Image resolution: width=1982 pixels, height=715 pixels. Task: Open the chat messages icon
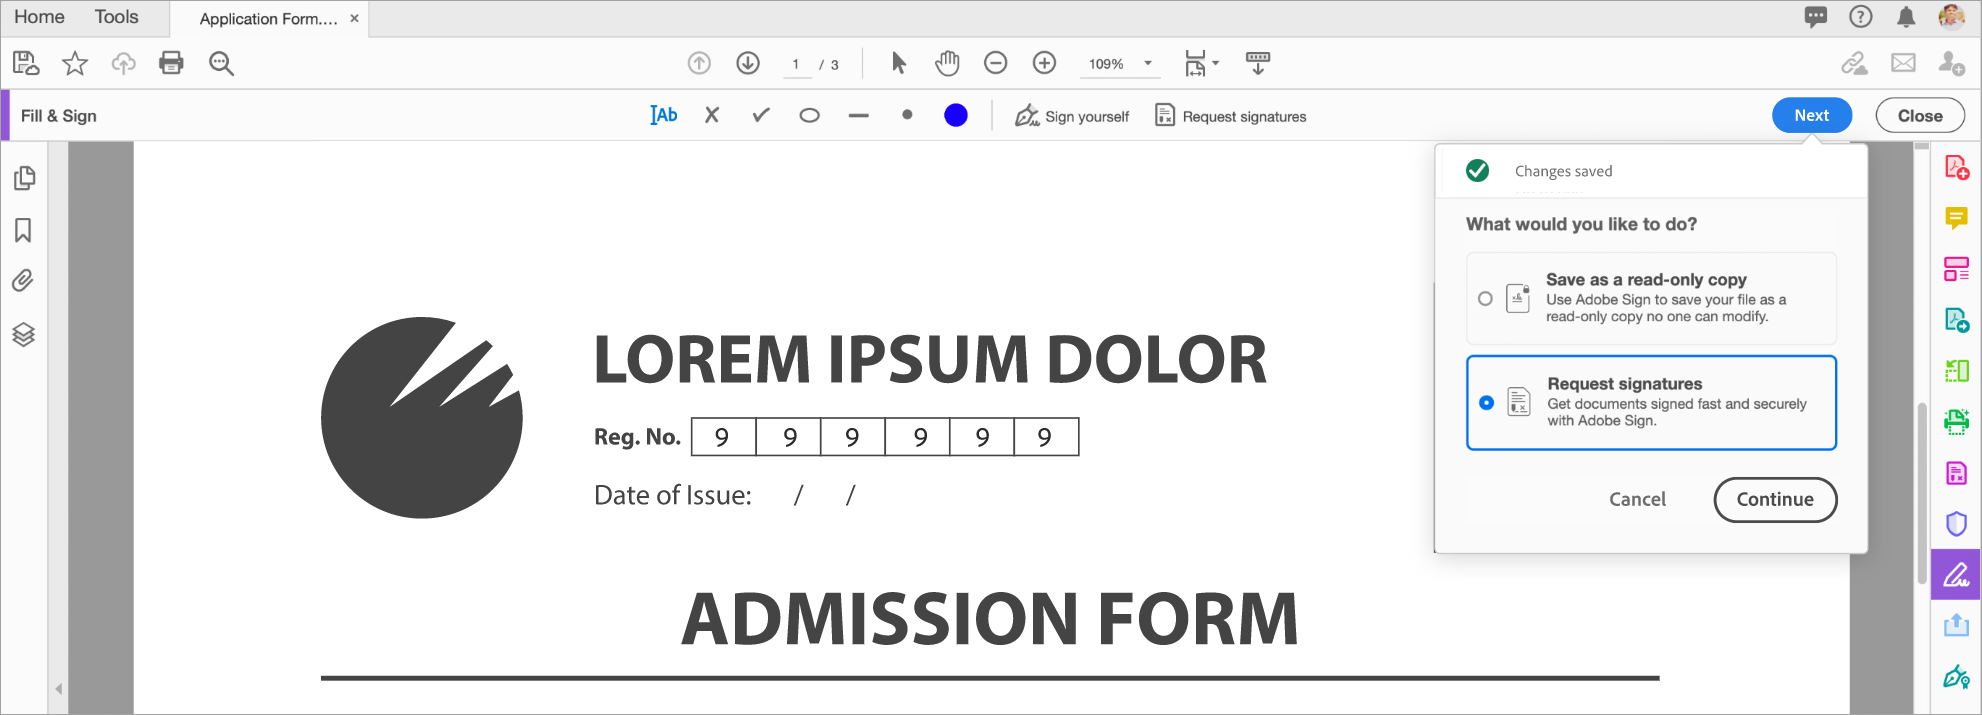[x=1815, y=17]
